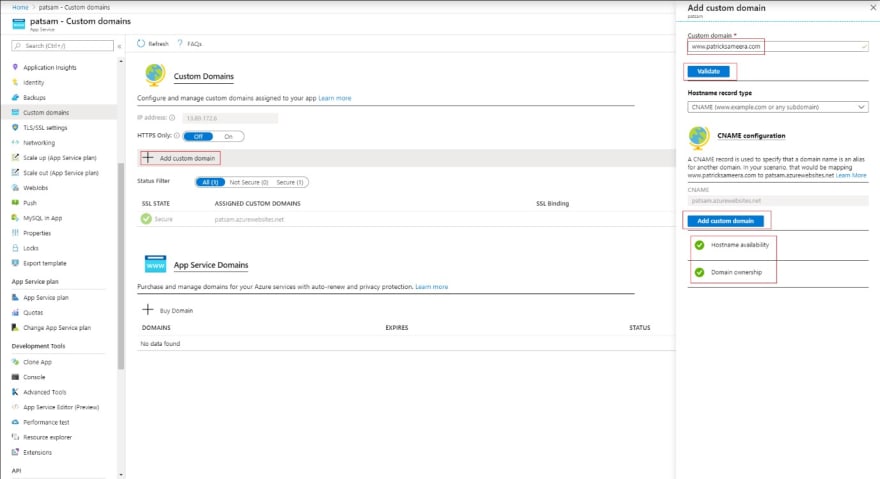Open Change App Service plan
880x479 pixels.
pos(57,328)
